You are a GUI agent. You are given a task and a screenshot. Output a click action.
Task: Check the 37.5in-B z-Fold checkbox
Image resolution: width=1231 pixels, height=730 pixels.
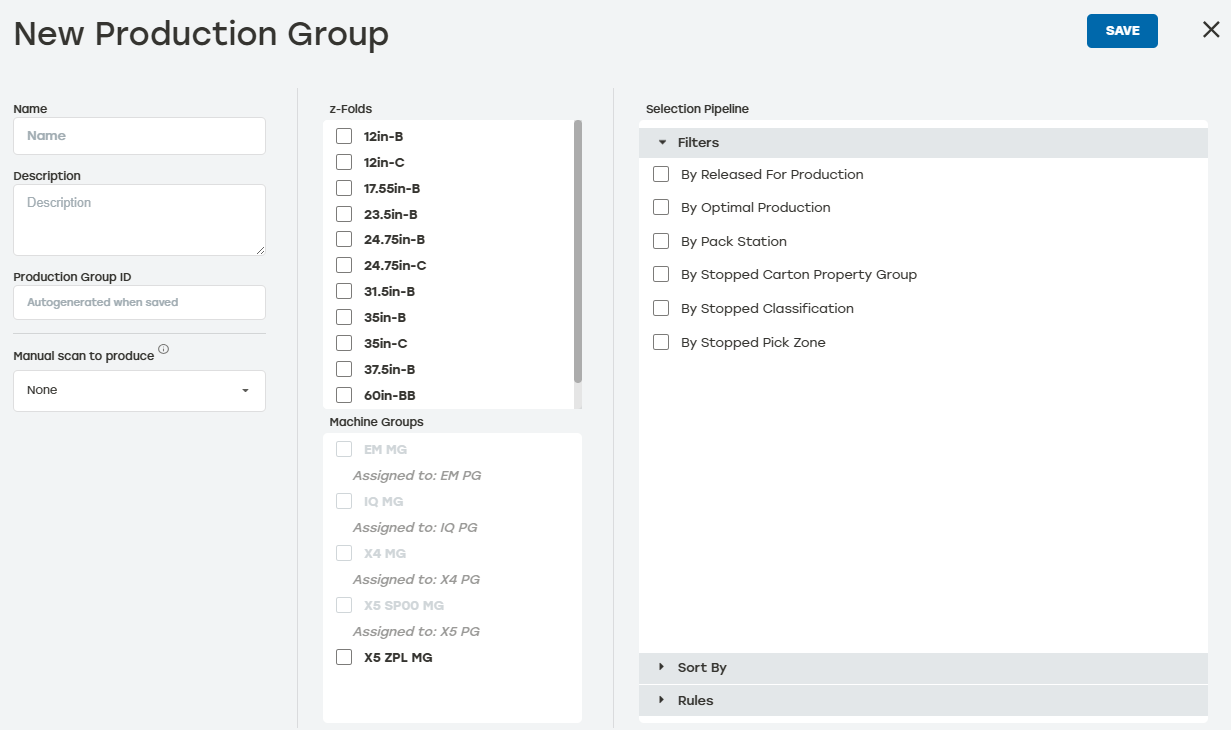pos(344,369)
